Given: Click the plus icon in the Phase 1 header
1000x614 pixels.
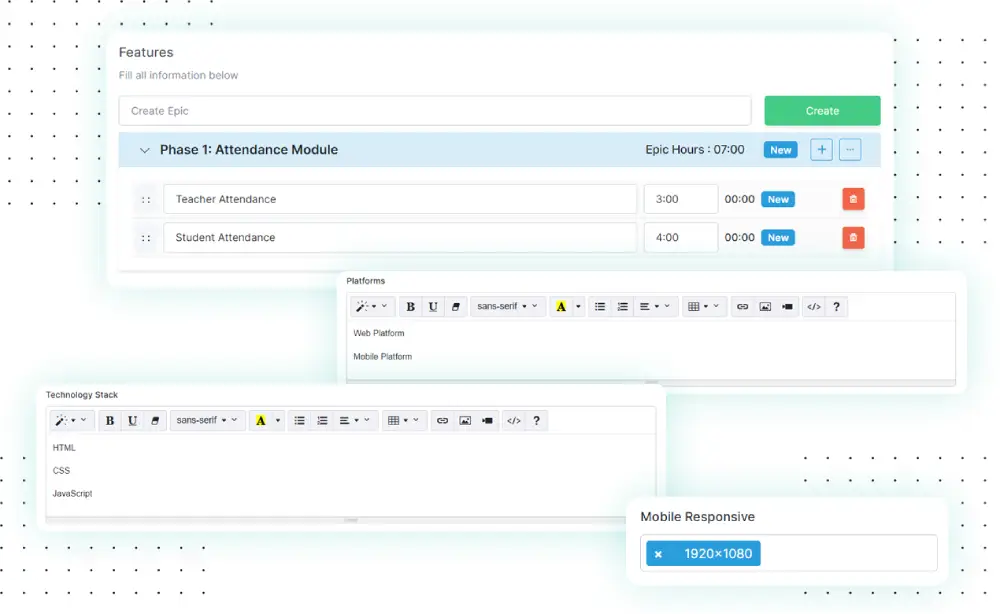Looking at the screenshot, I should click(x=821, y=150).
